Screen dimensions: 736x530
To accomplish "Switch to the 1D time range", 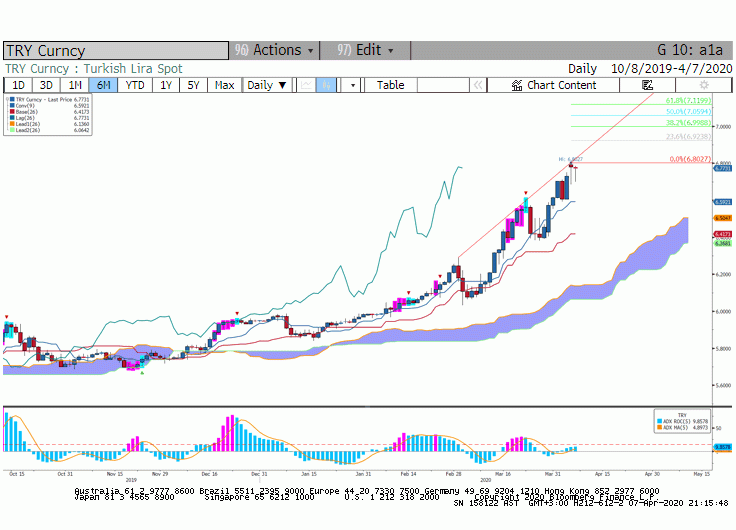I will tap(18, 85).
